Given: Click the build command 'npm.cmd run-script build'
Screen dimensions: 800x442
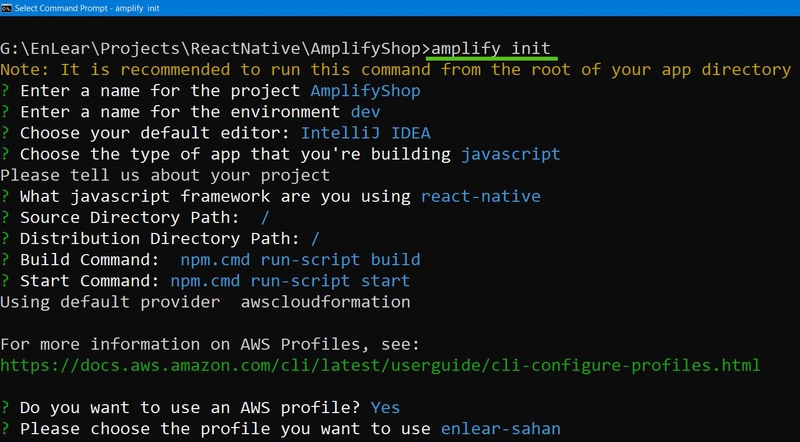Looking at the screenshot, I should point(301,260).
